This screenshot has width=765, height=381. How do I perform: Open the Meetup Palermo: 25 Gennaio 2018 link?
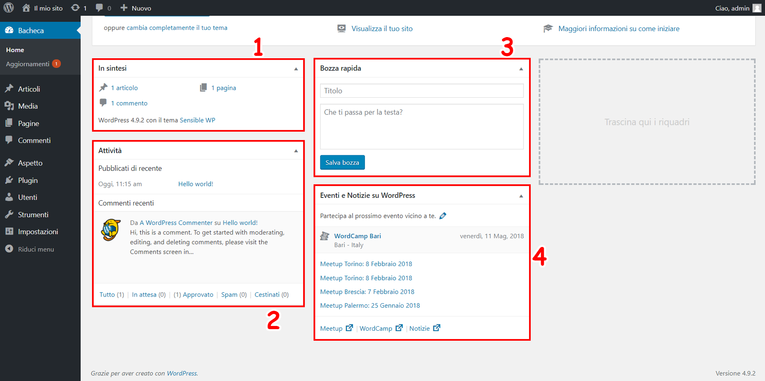370,306
